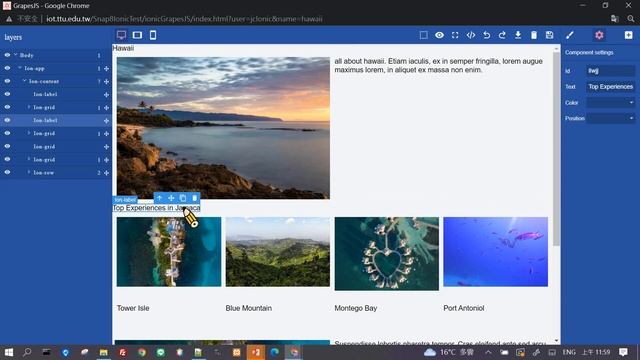Undo the last change

pos(487,35)
